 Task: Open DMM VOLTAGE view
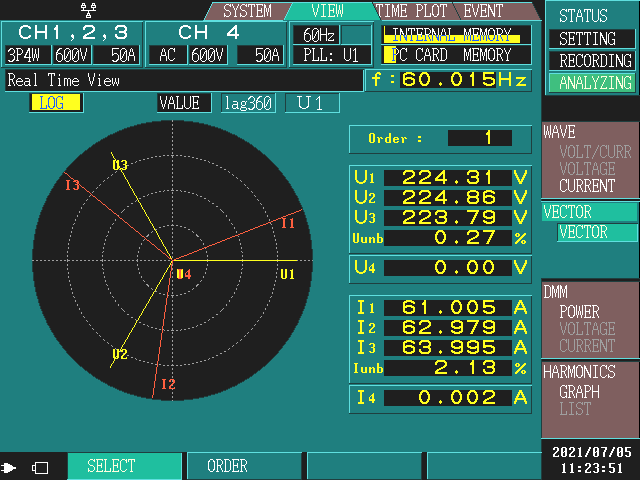pyautogui.click(x=587, y=329)
